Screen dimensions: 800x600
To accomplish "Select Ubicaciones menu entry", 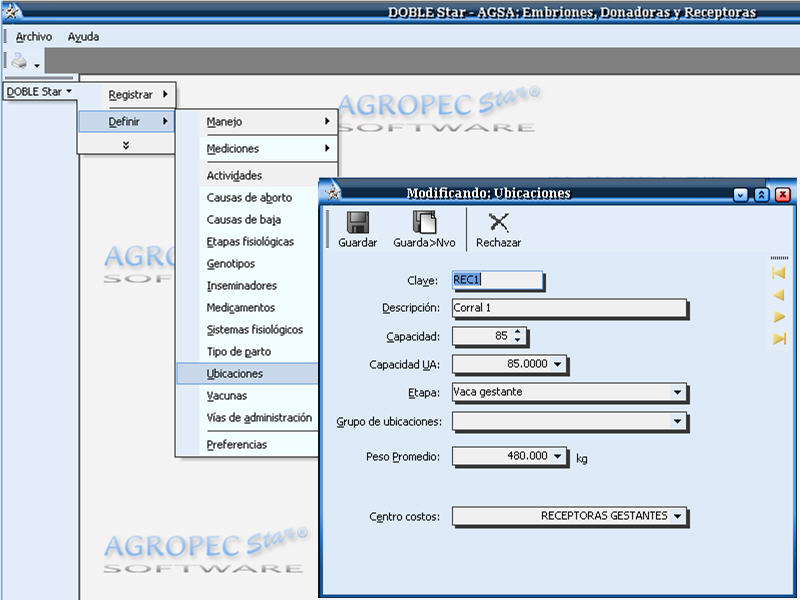I will pos(247,373).
